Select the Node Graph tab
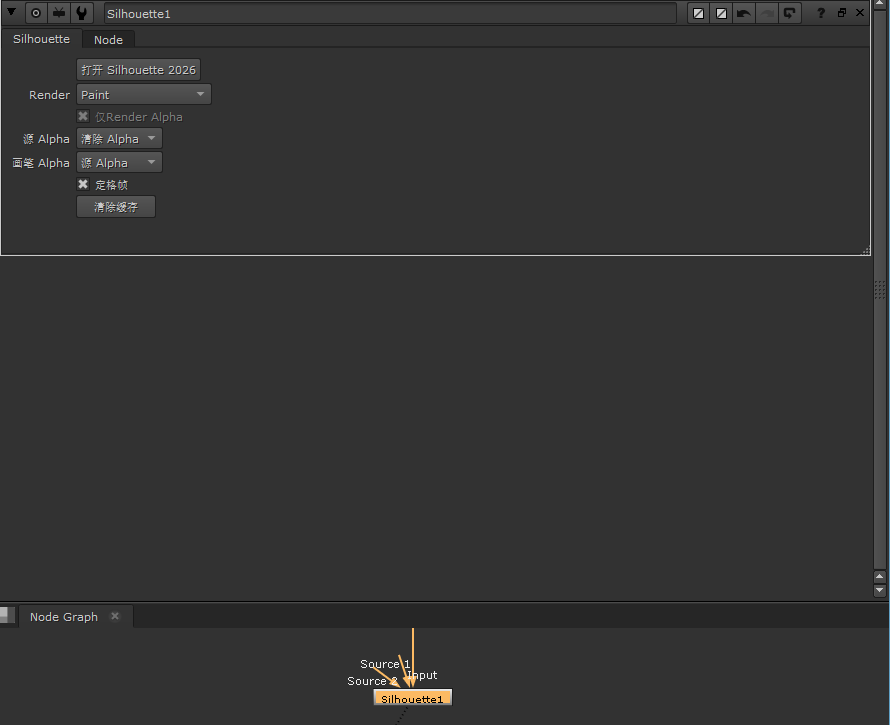This screenshot has width=890, height=725. 64,617
